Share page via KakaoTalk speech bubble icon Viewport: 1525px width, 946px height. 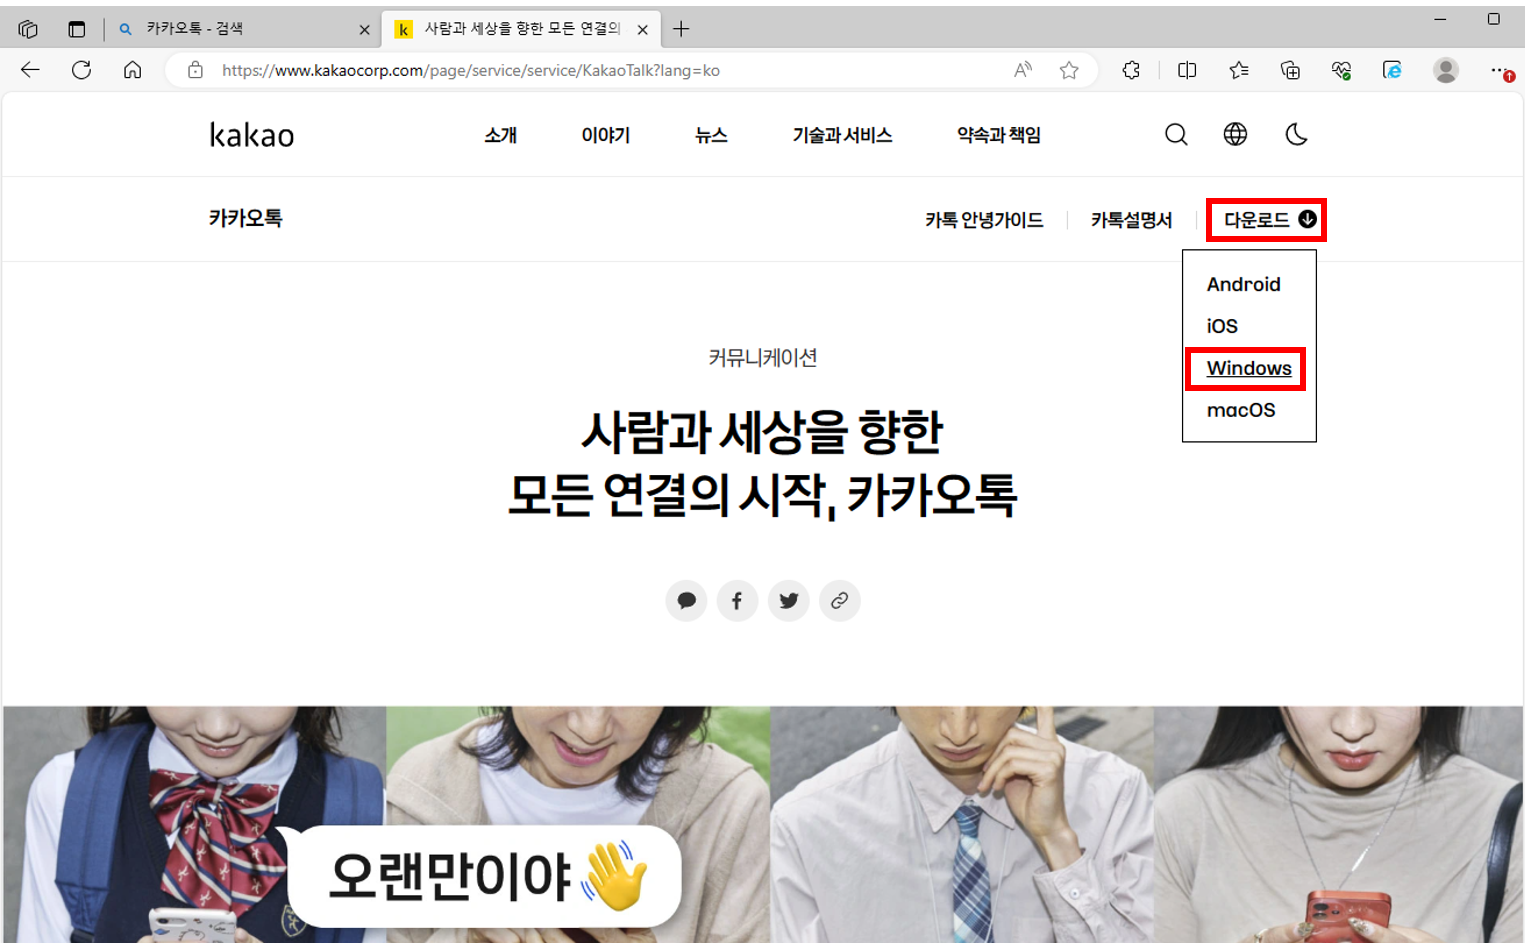point(686,601)
